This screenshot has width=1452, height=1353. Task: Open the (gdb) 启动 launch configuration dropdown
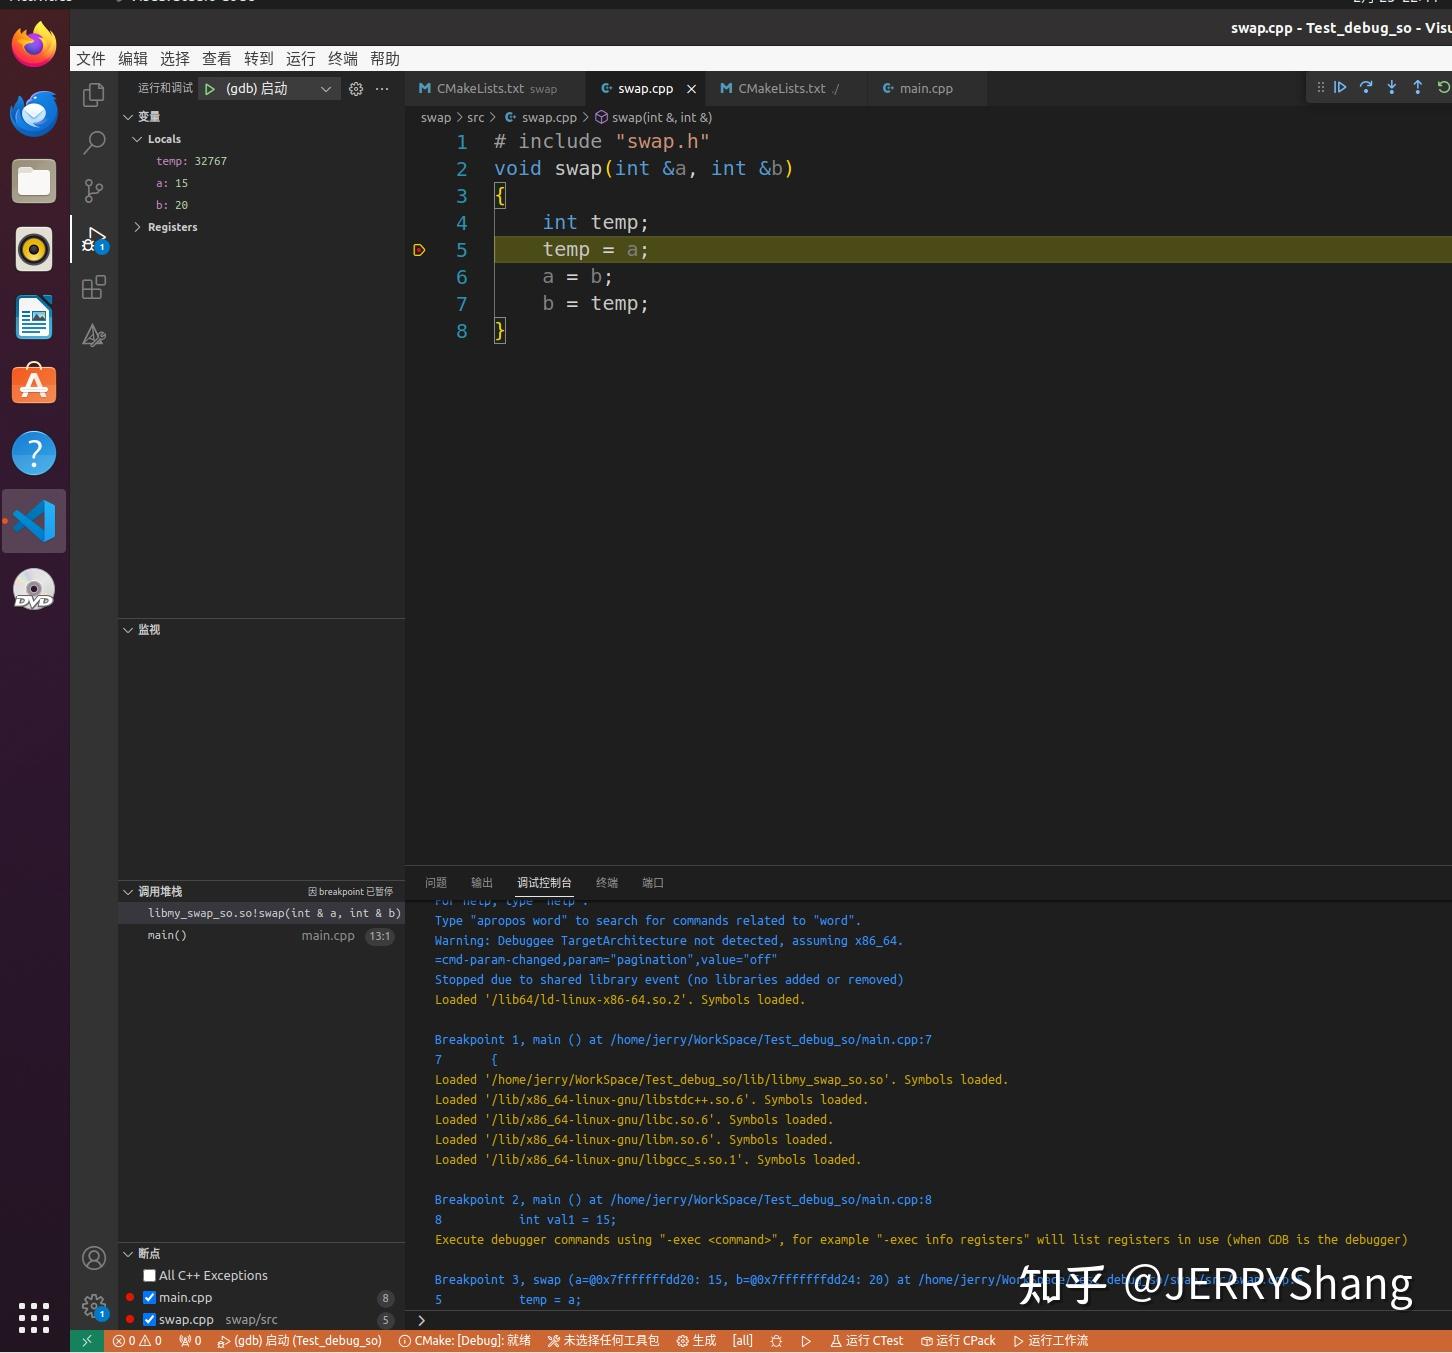268,89
